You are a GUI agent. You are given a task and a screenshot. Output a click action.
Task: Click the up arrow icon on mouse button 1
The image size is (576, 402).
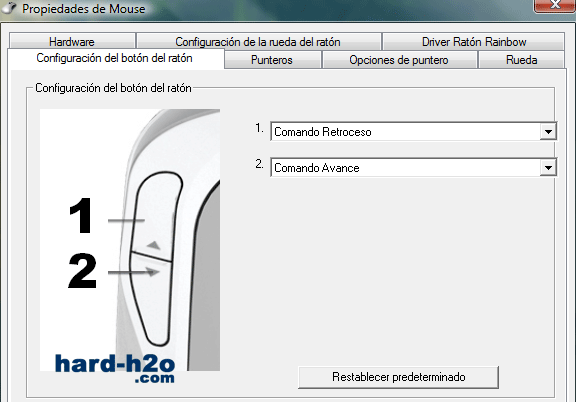(x=154, y=245)
